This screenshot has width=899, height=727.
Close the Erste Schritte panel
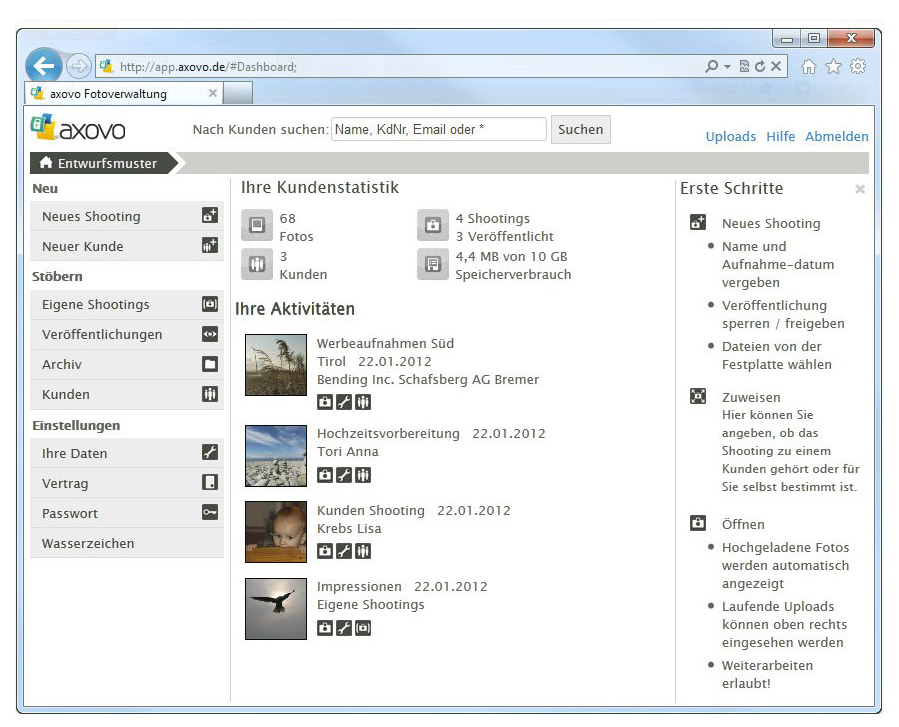(x=860, y=189)
